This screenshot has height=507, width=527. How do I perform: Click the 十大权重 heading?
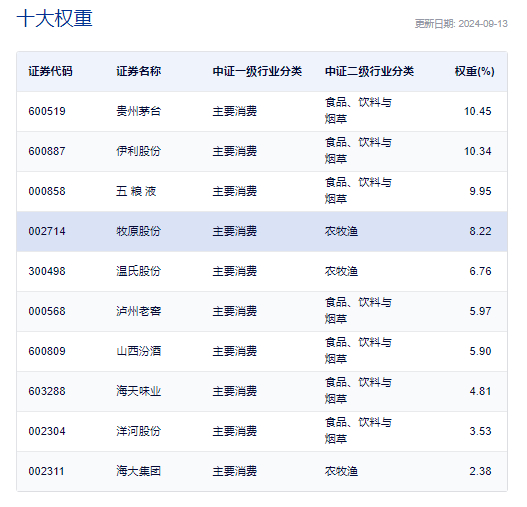(54, 18)
